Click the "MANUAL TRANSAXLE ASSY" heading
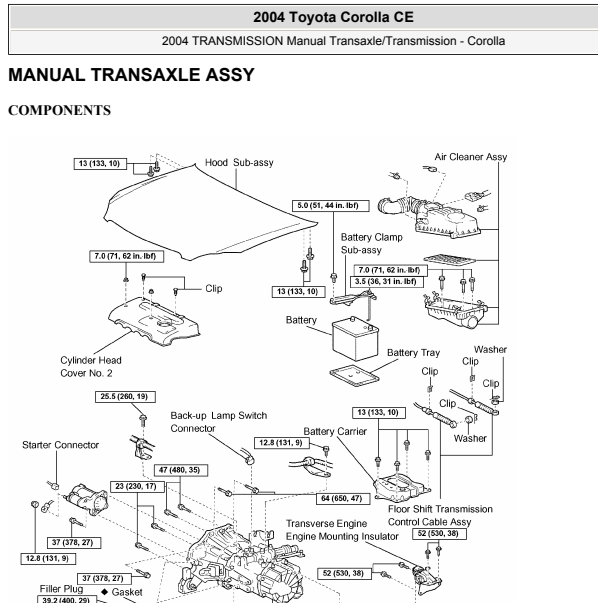 click(131, 75)
